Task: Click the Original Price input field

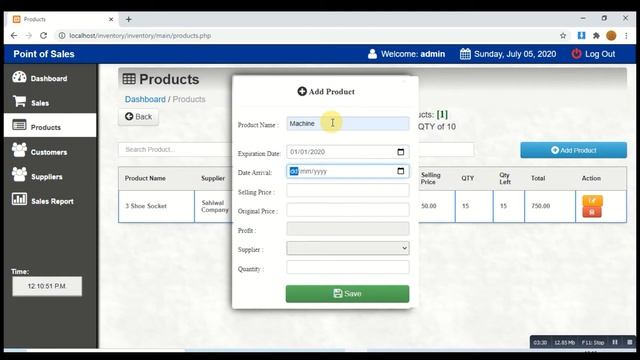Action: tap(347, 210)
